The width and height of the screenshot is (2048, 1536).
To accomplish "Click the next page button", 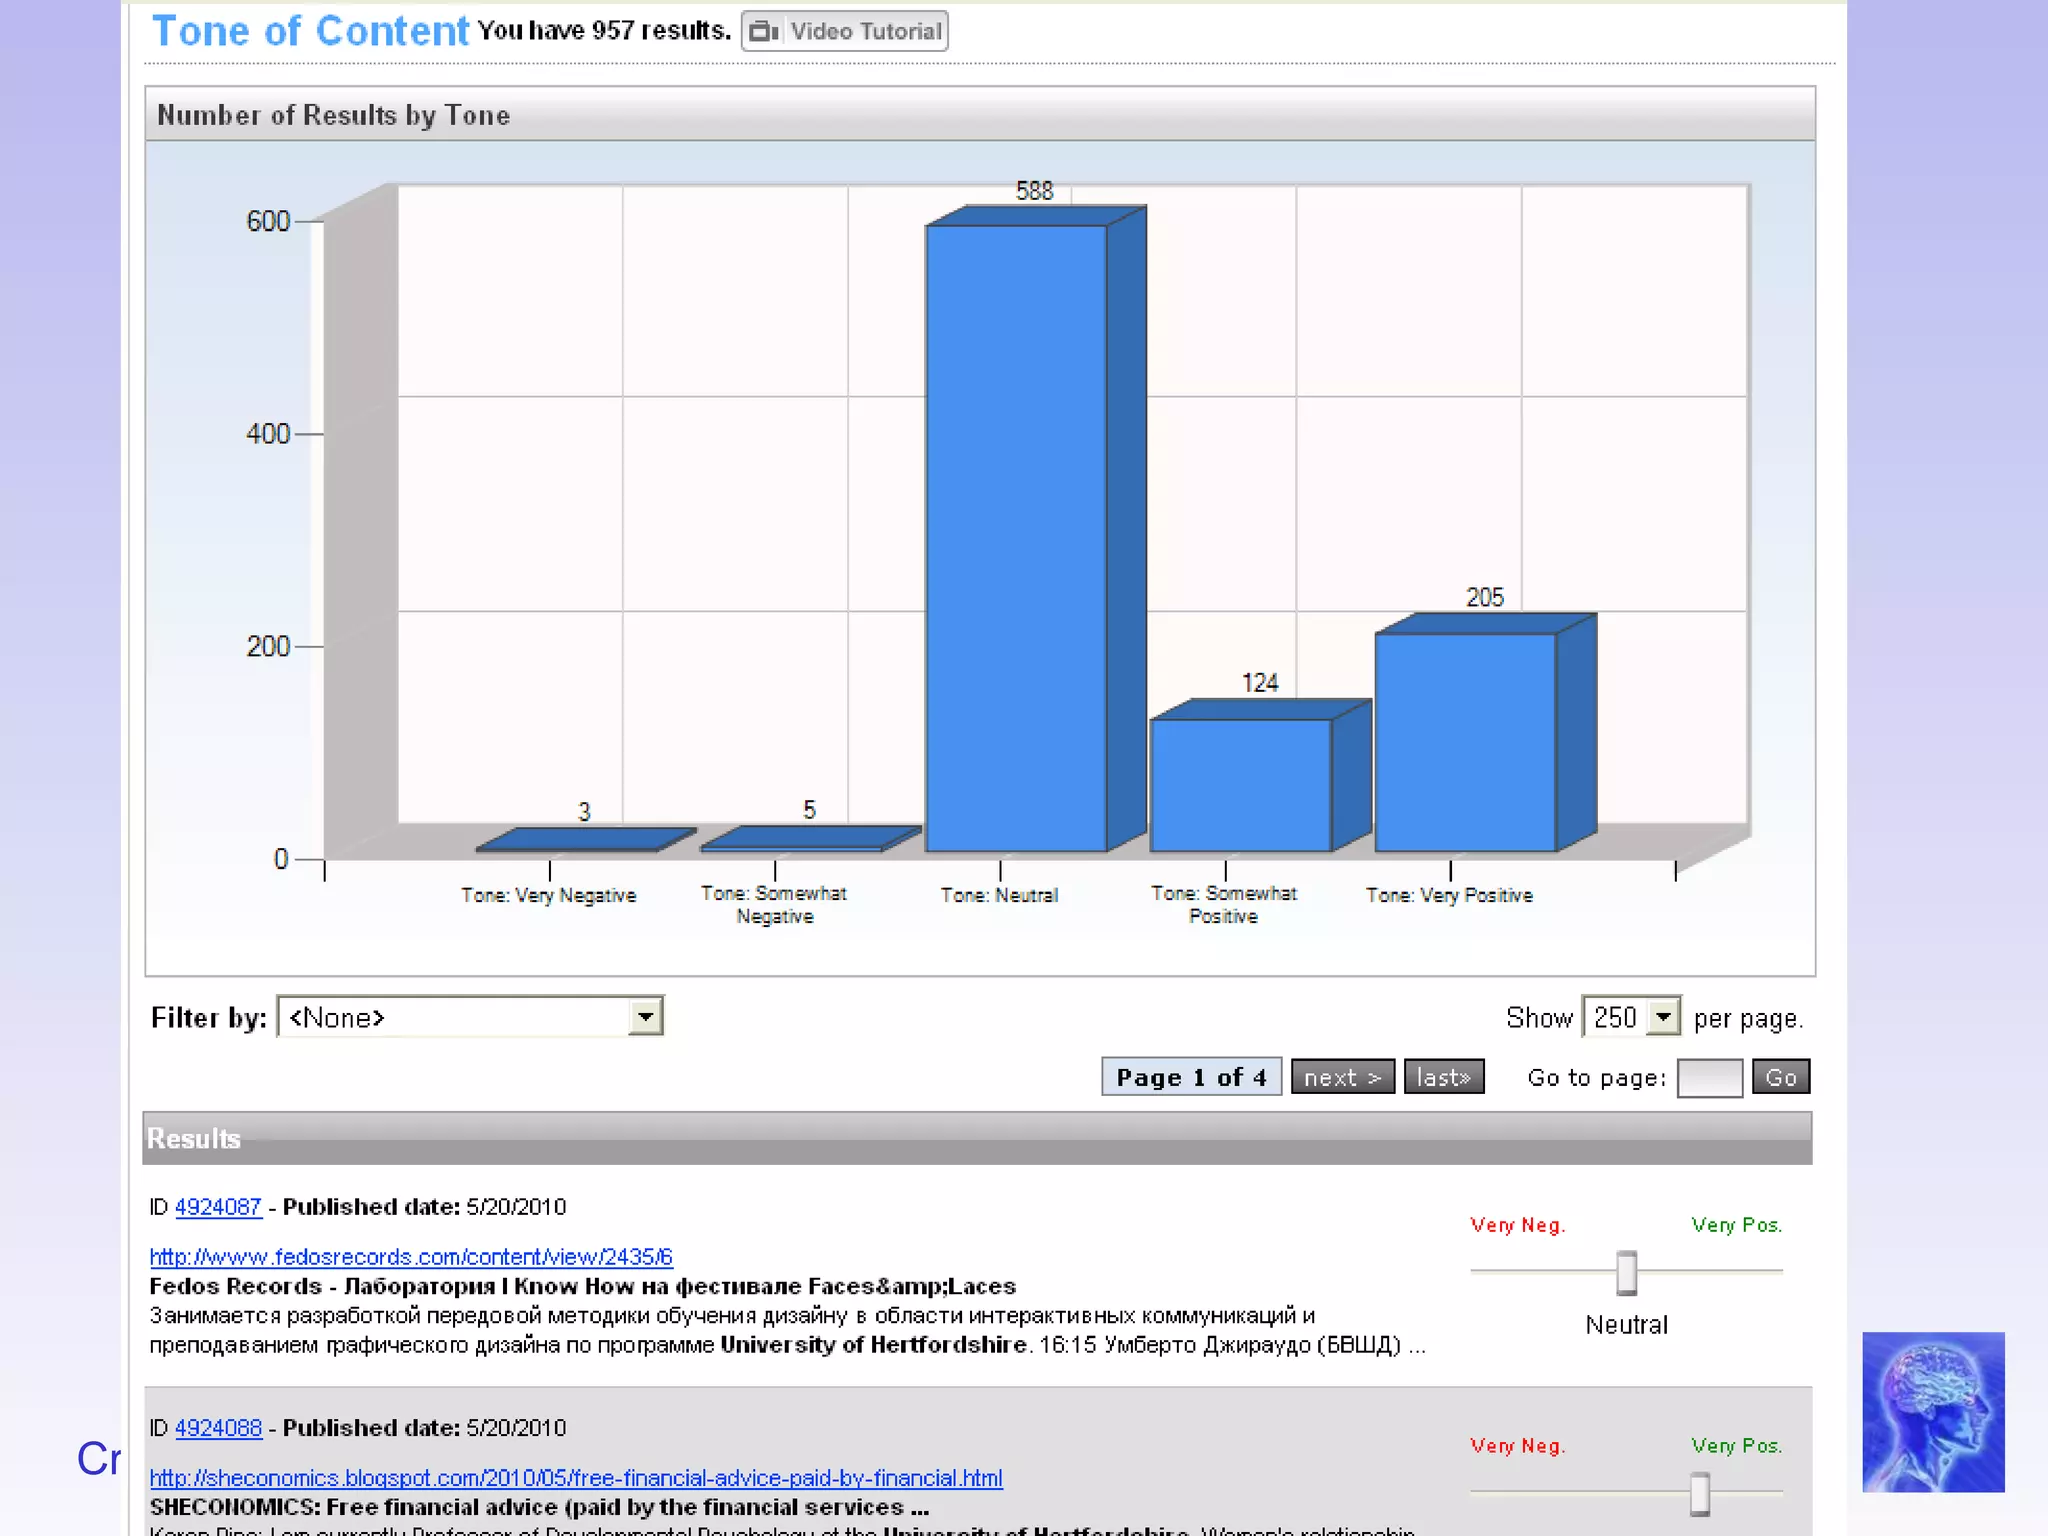I will click(x=1342, y=1077).
